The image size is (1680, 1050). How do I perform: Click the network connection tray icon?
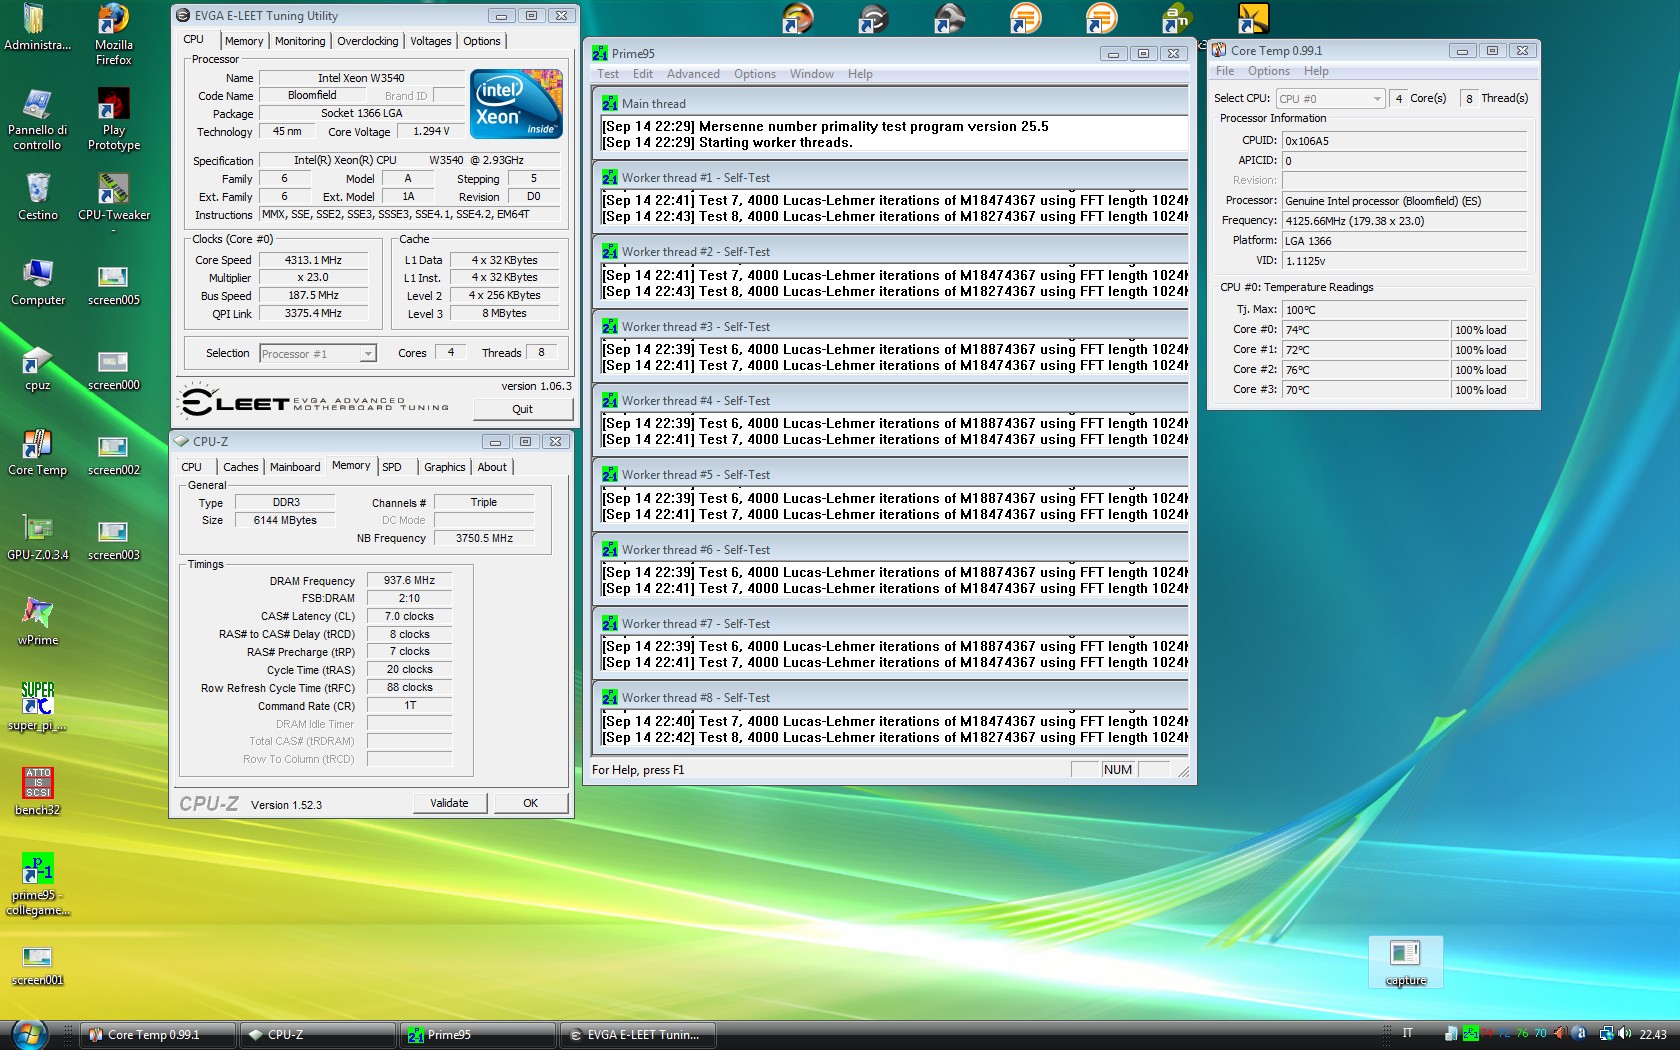[1606, 1034]
